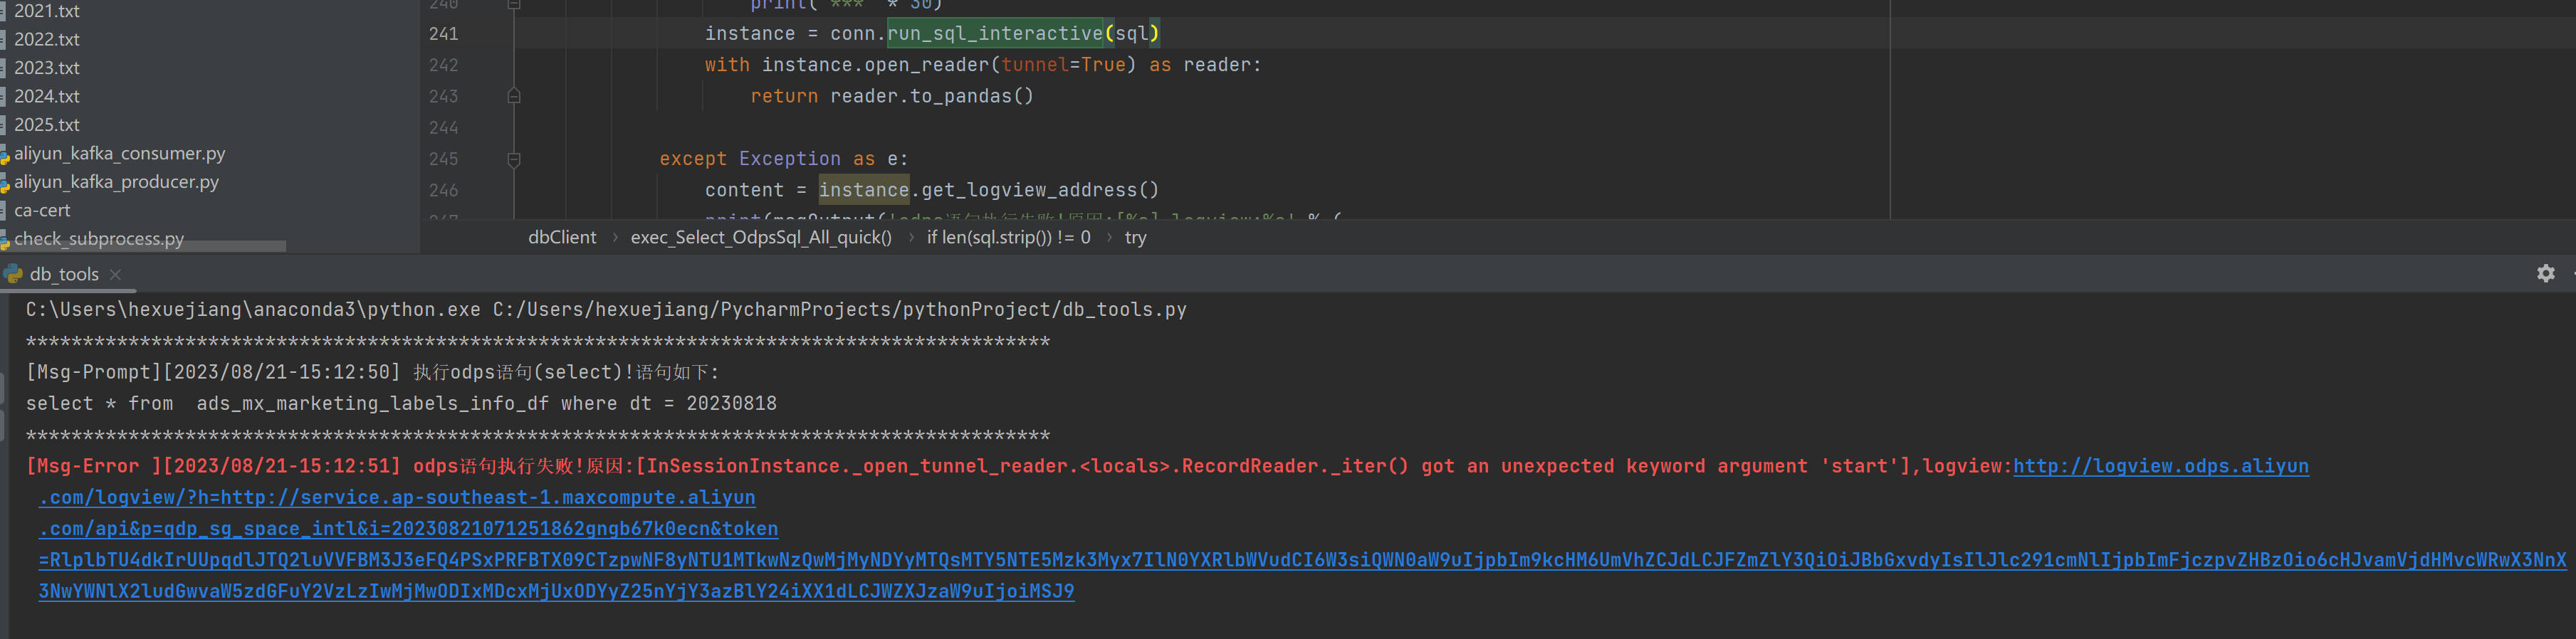The height and width of the screenshot is (639, 2576).
Task: Click 'except Exception as e:' line
Action: coord(783,159)
